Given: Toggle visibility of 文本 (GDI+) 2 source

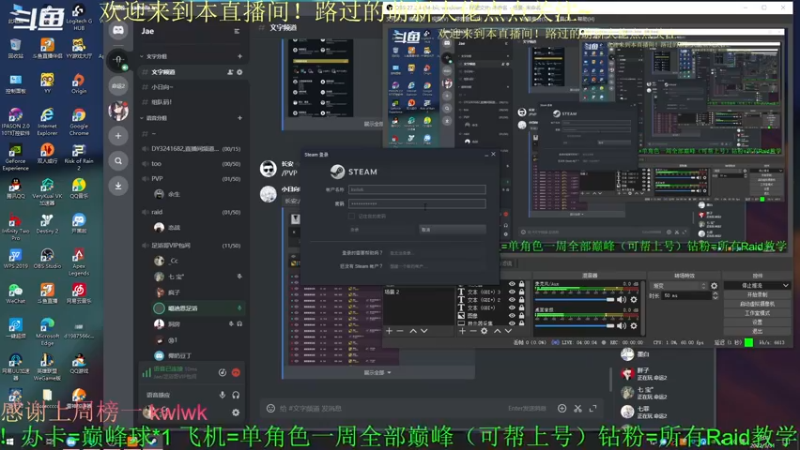Looking at the screenshot, I should coord(512,300).
